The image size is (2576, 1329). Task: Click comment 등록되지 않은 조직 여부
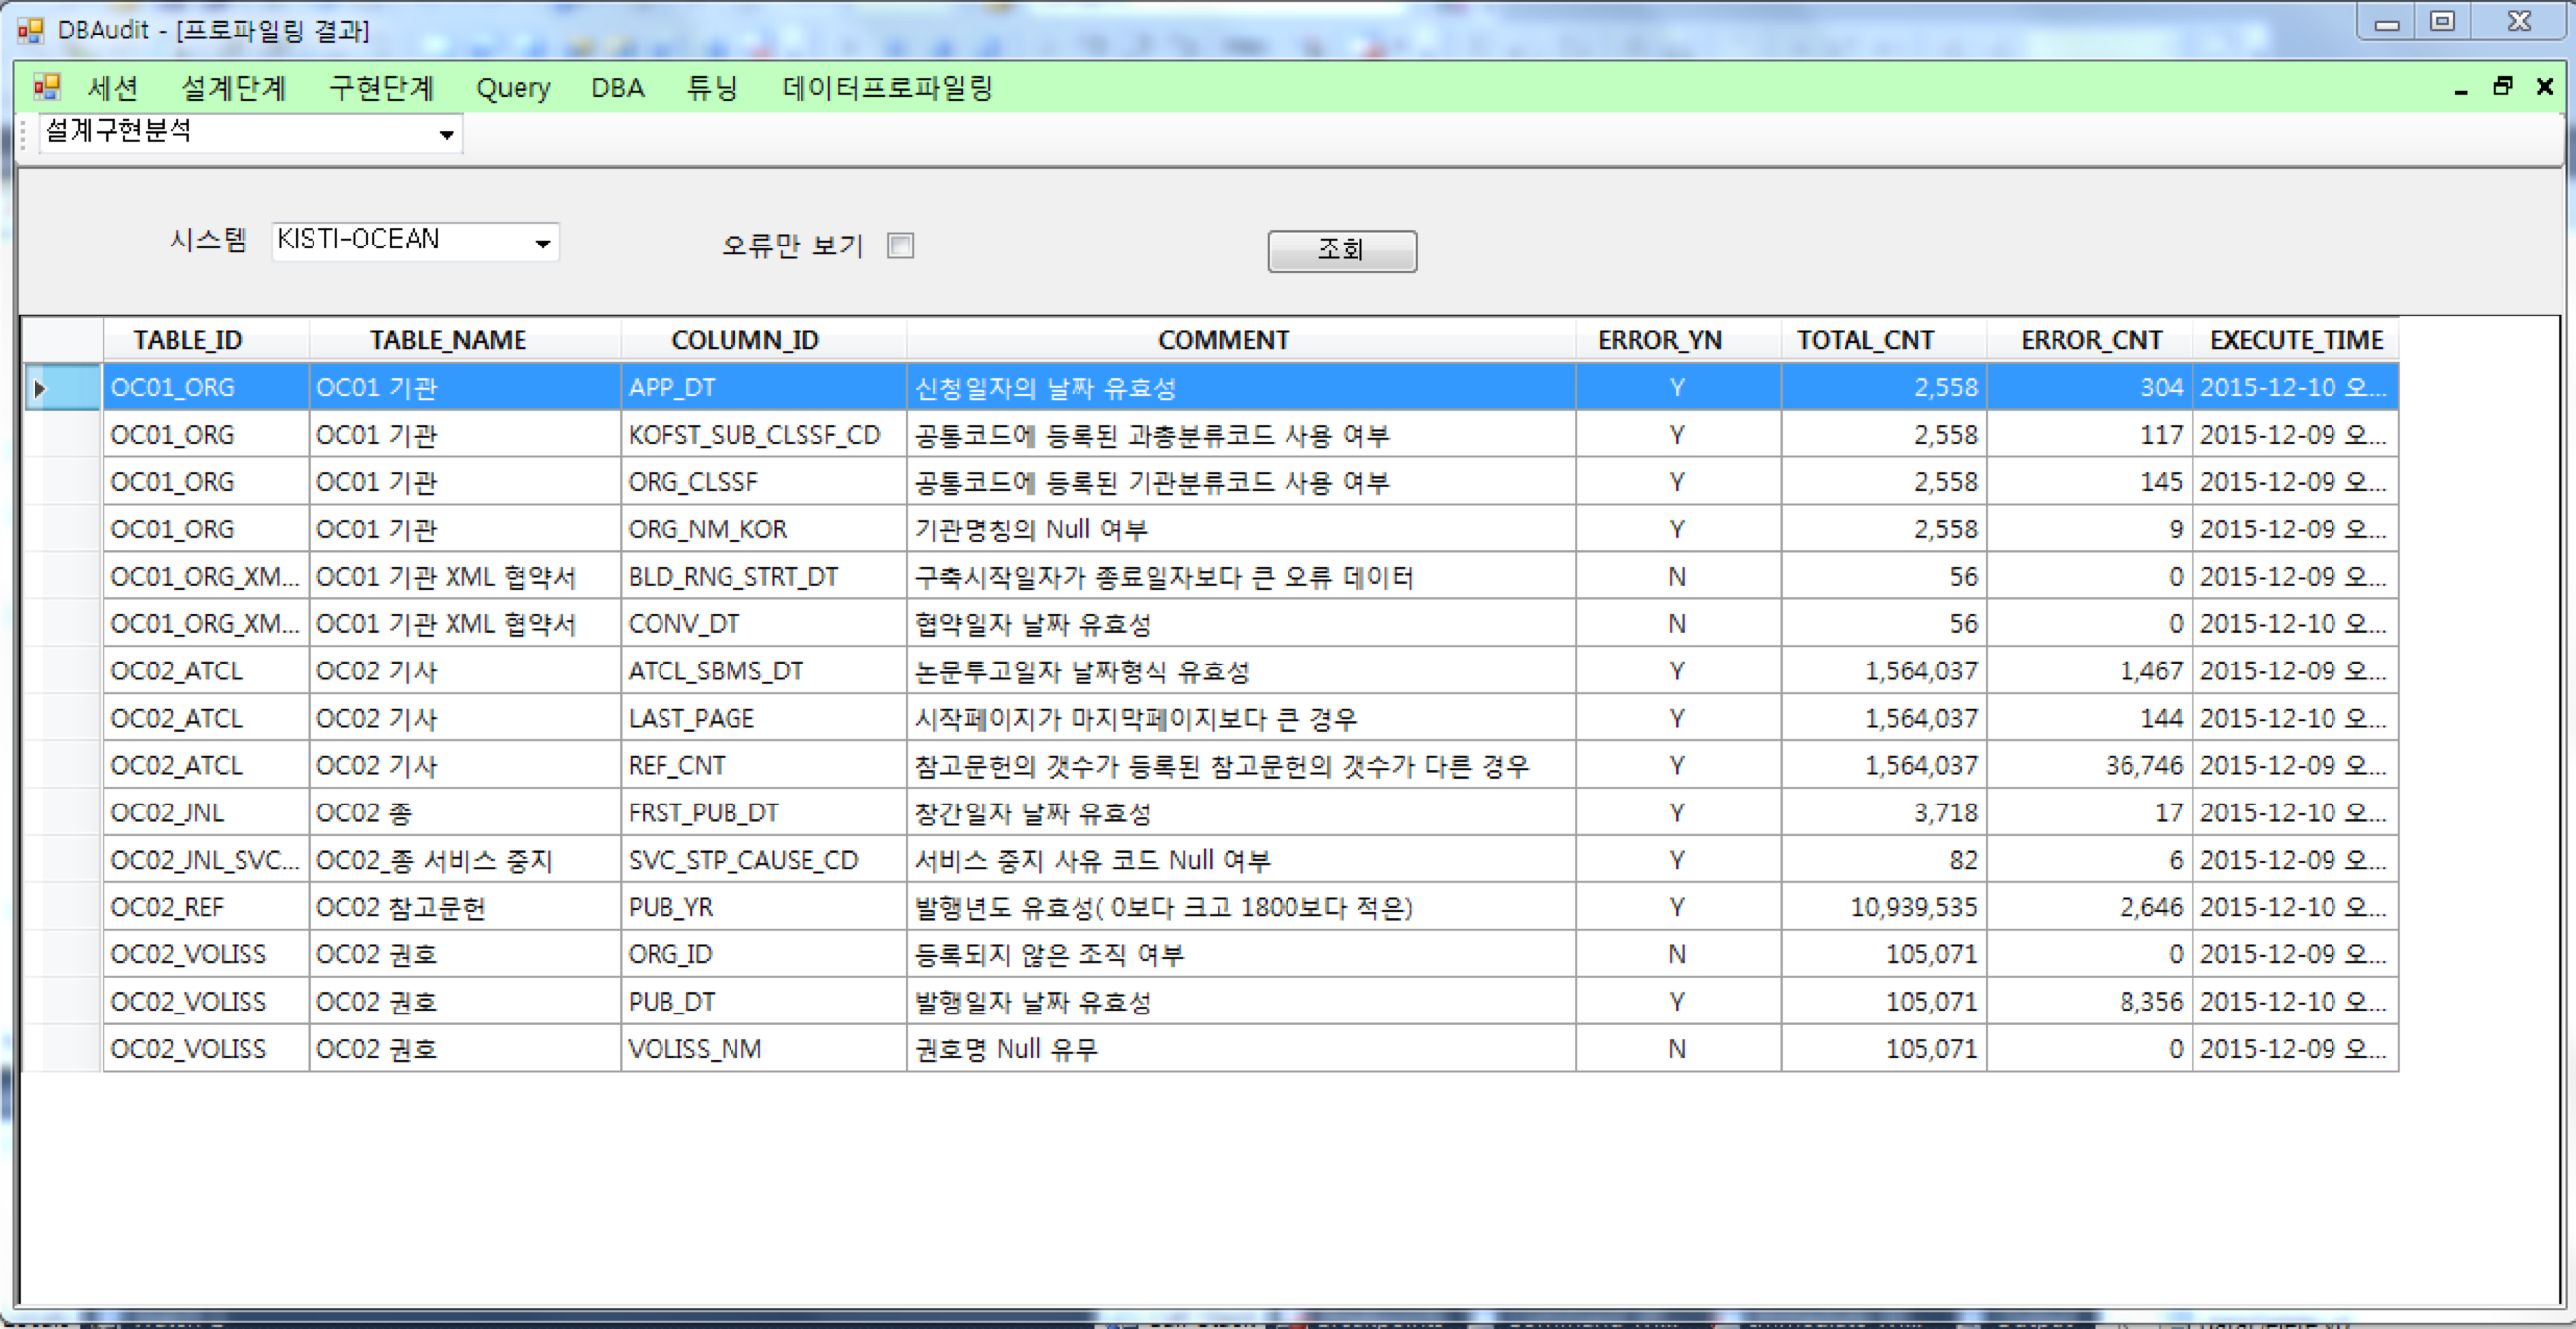coord(1241,955)
